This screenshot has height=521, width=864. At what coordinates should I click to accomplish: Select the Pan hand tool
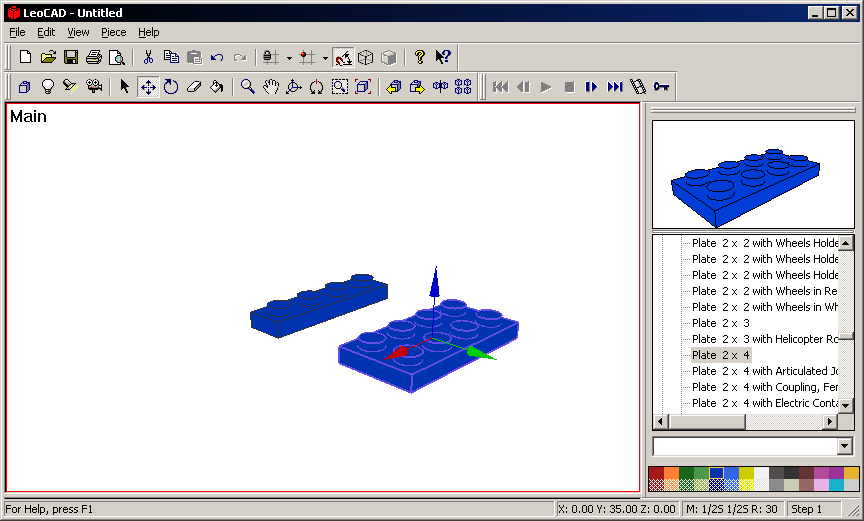271,87
